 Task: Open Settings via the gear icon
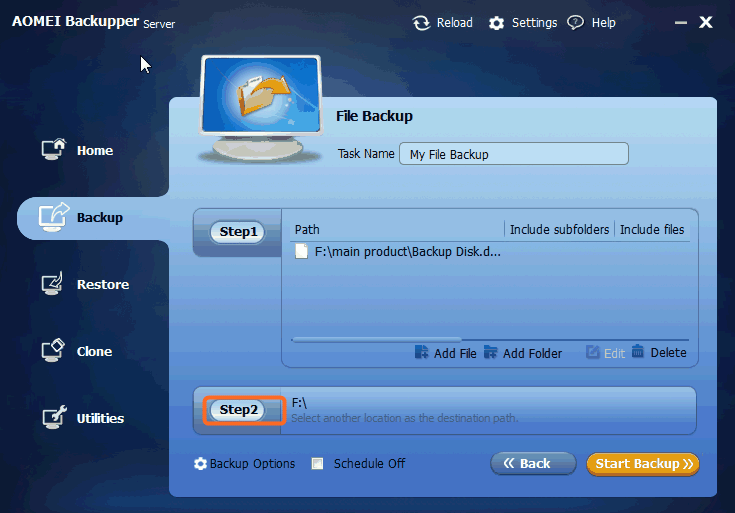[496, 23]
